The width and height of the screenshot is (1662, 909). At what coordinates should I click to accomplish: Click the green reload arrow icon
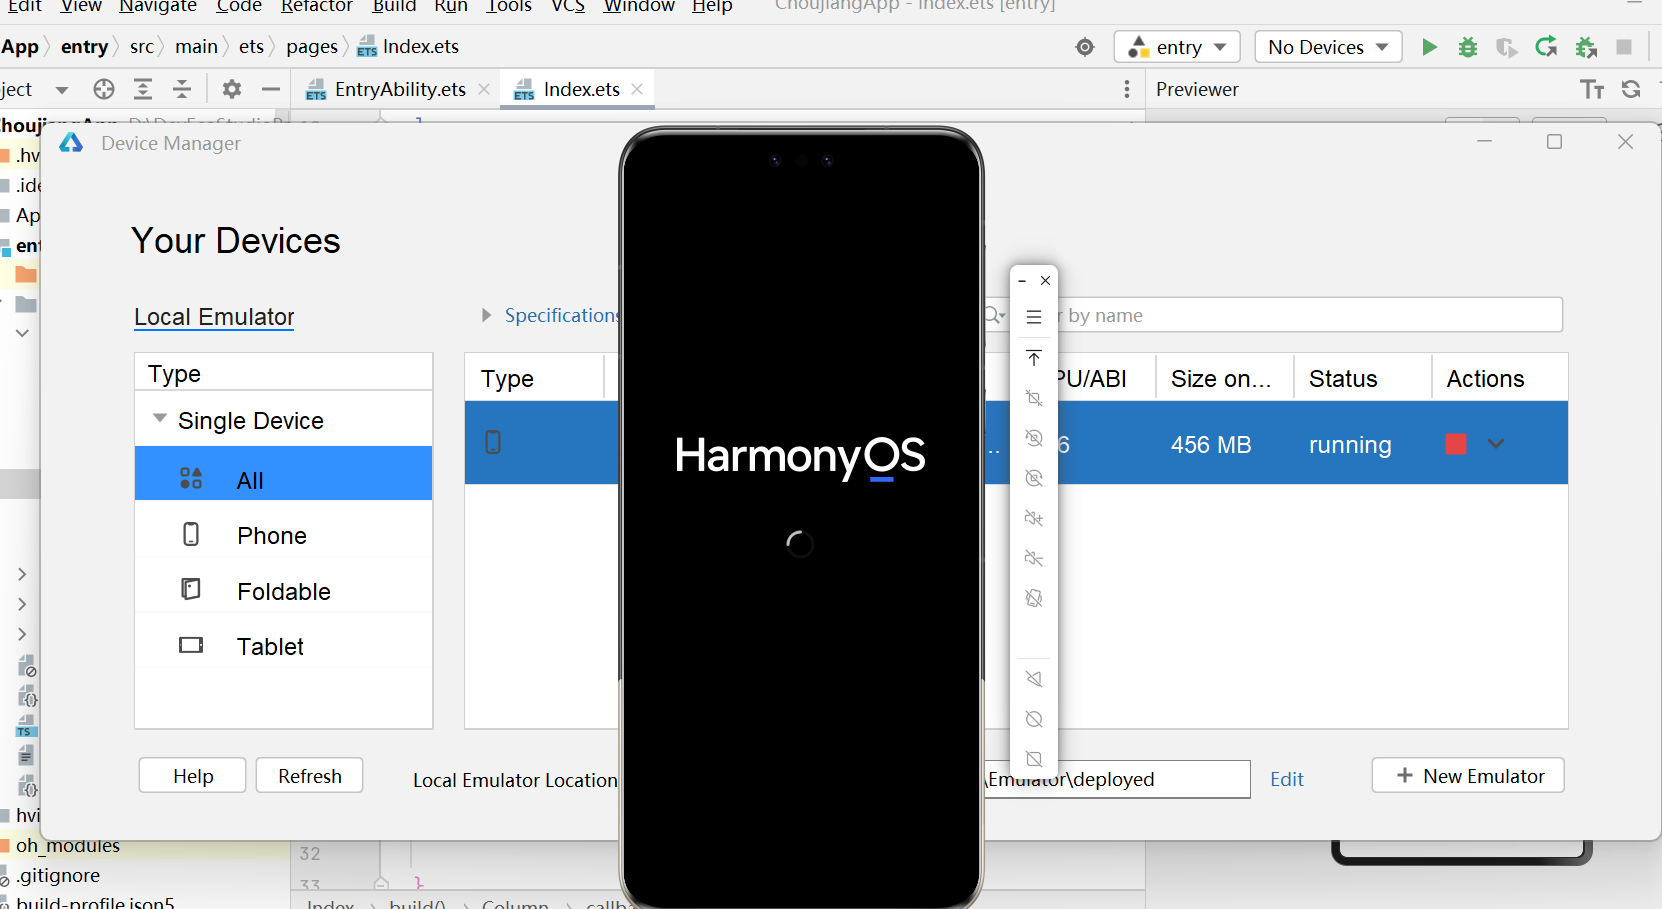(x=1546, y=47)
